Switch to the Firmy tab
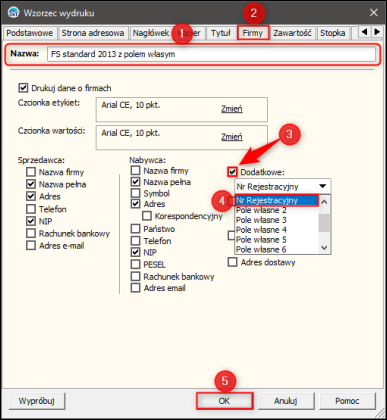 tap(253, 33)
